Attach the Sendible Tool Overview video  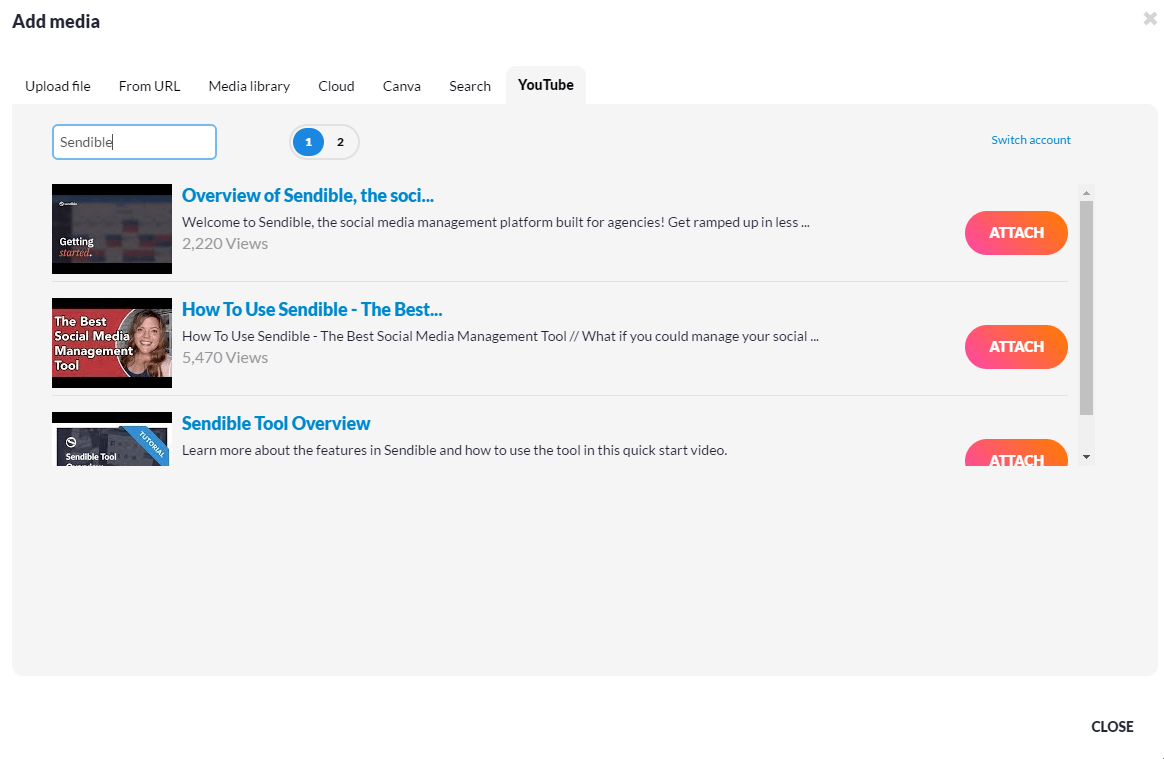(x=1016, y=453)
